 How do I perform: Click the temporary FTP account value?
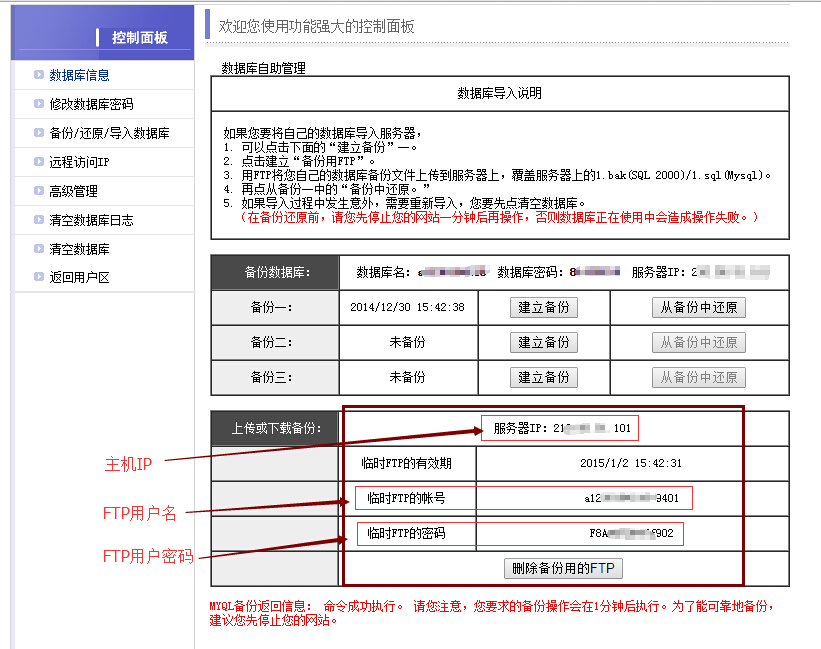coord(631,498)
